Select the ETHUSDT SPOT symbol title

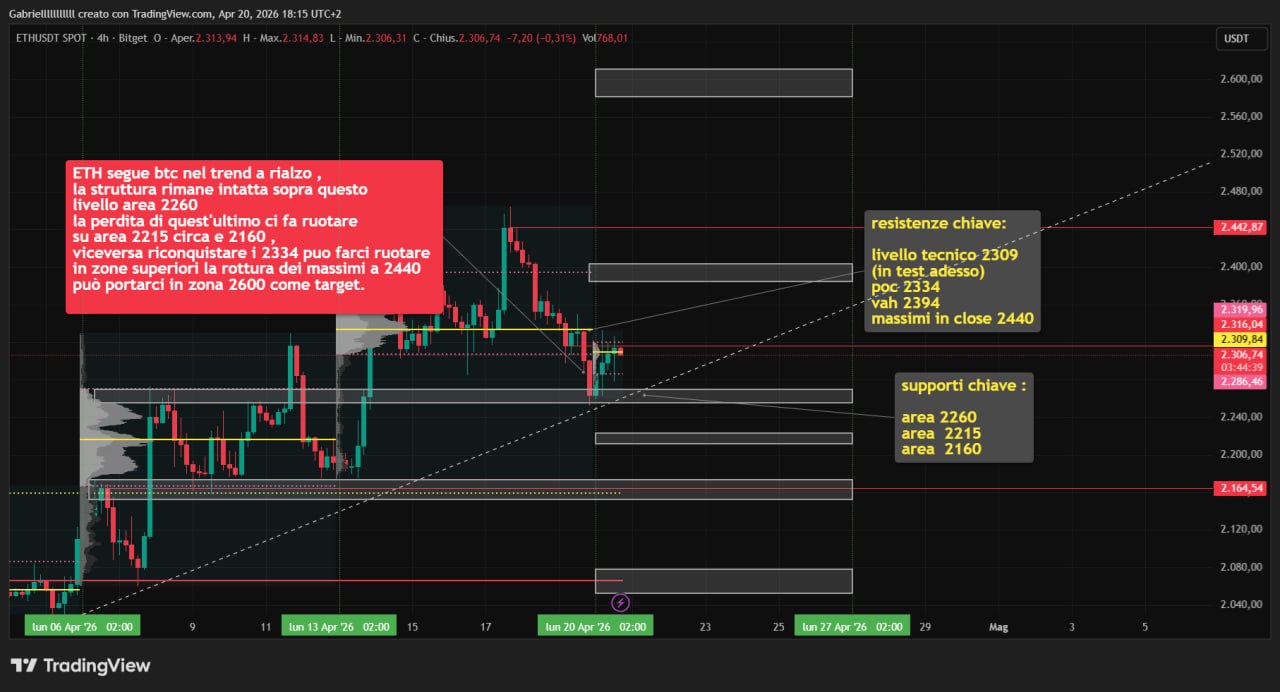(x=52, y=38)
